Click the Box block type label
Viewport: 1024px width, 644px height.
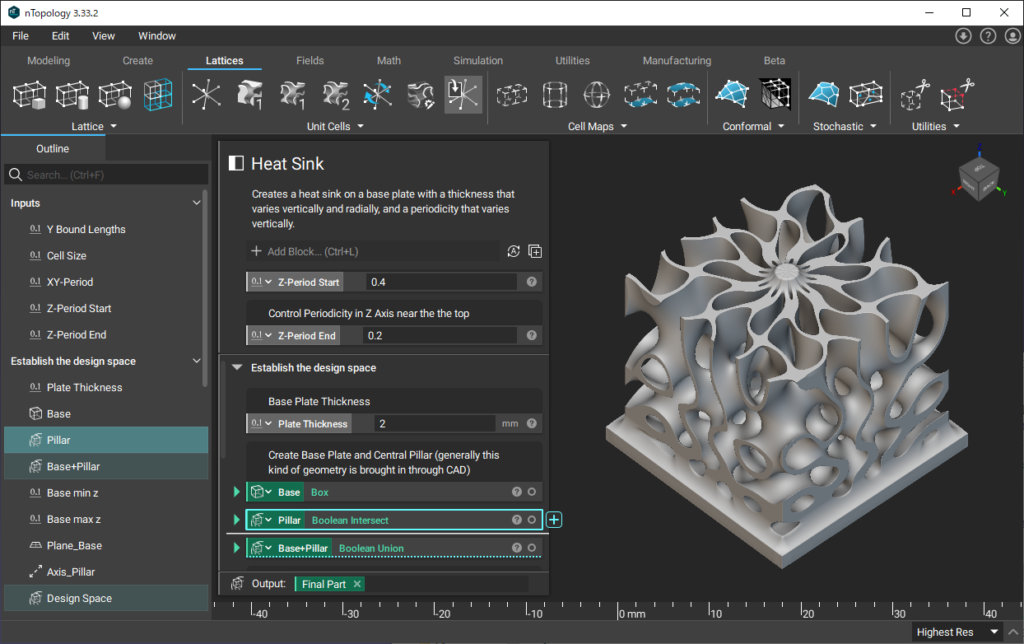pos(319,492)
